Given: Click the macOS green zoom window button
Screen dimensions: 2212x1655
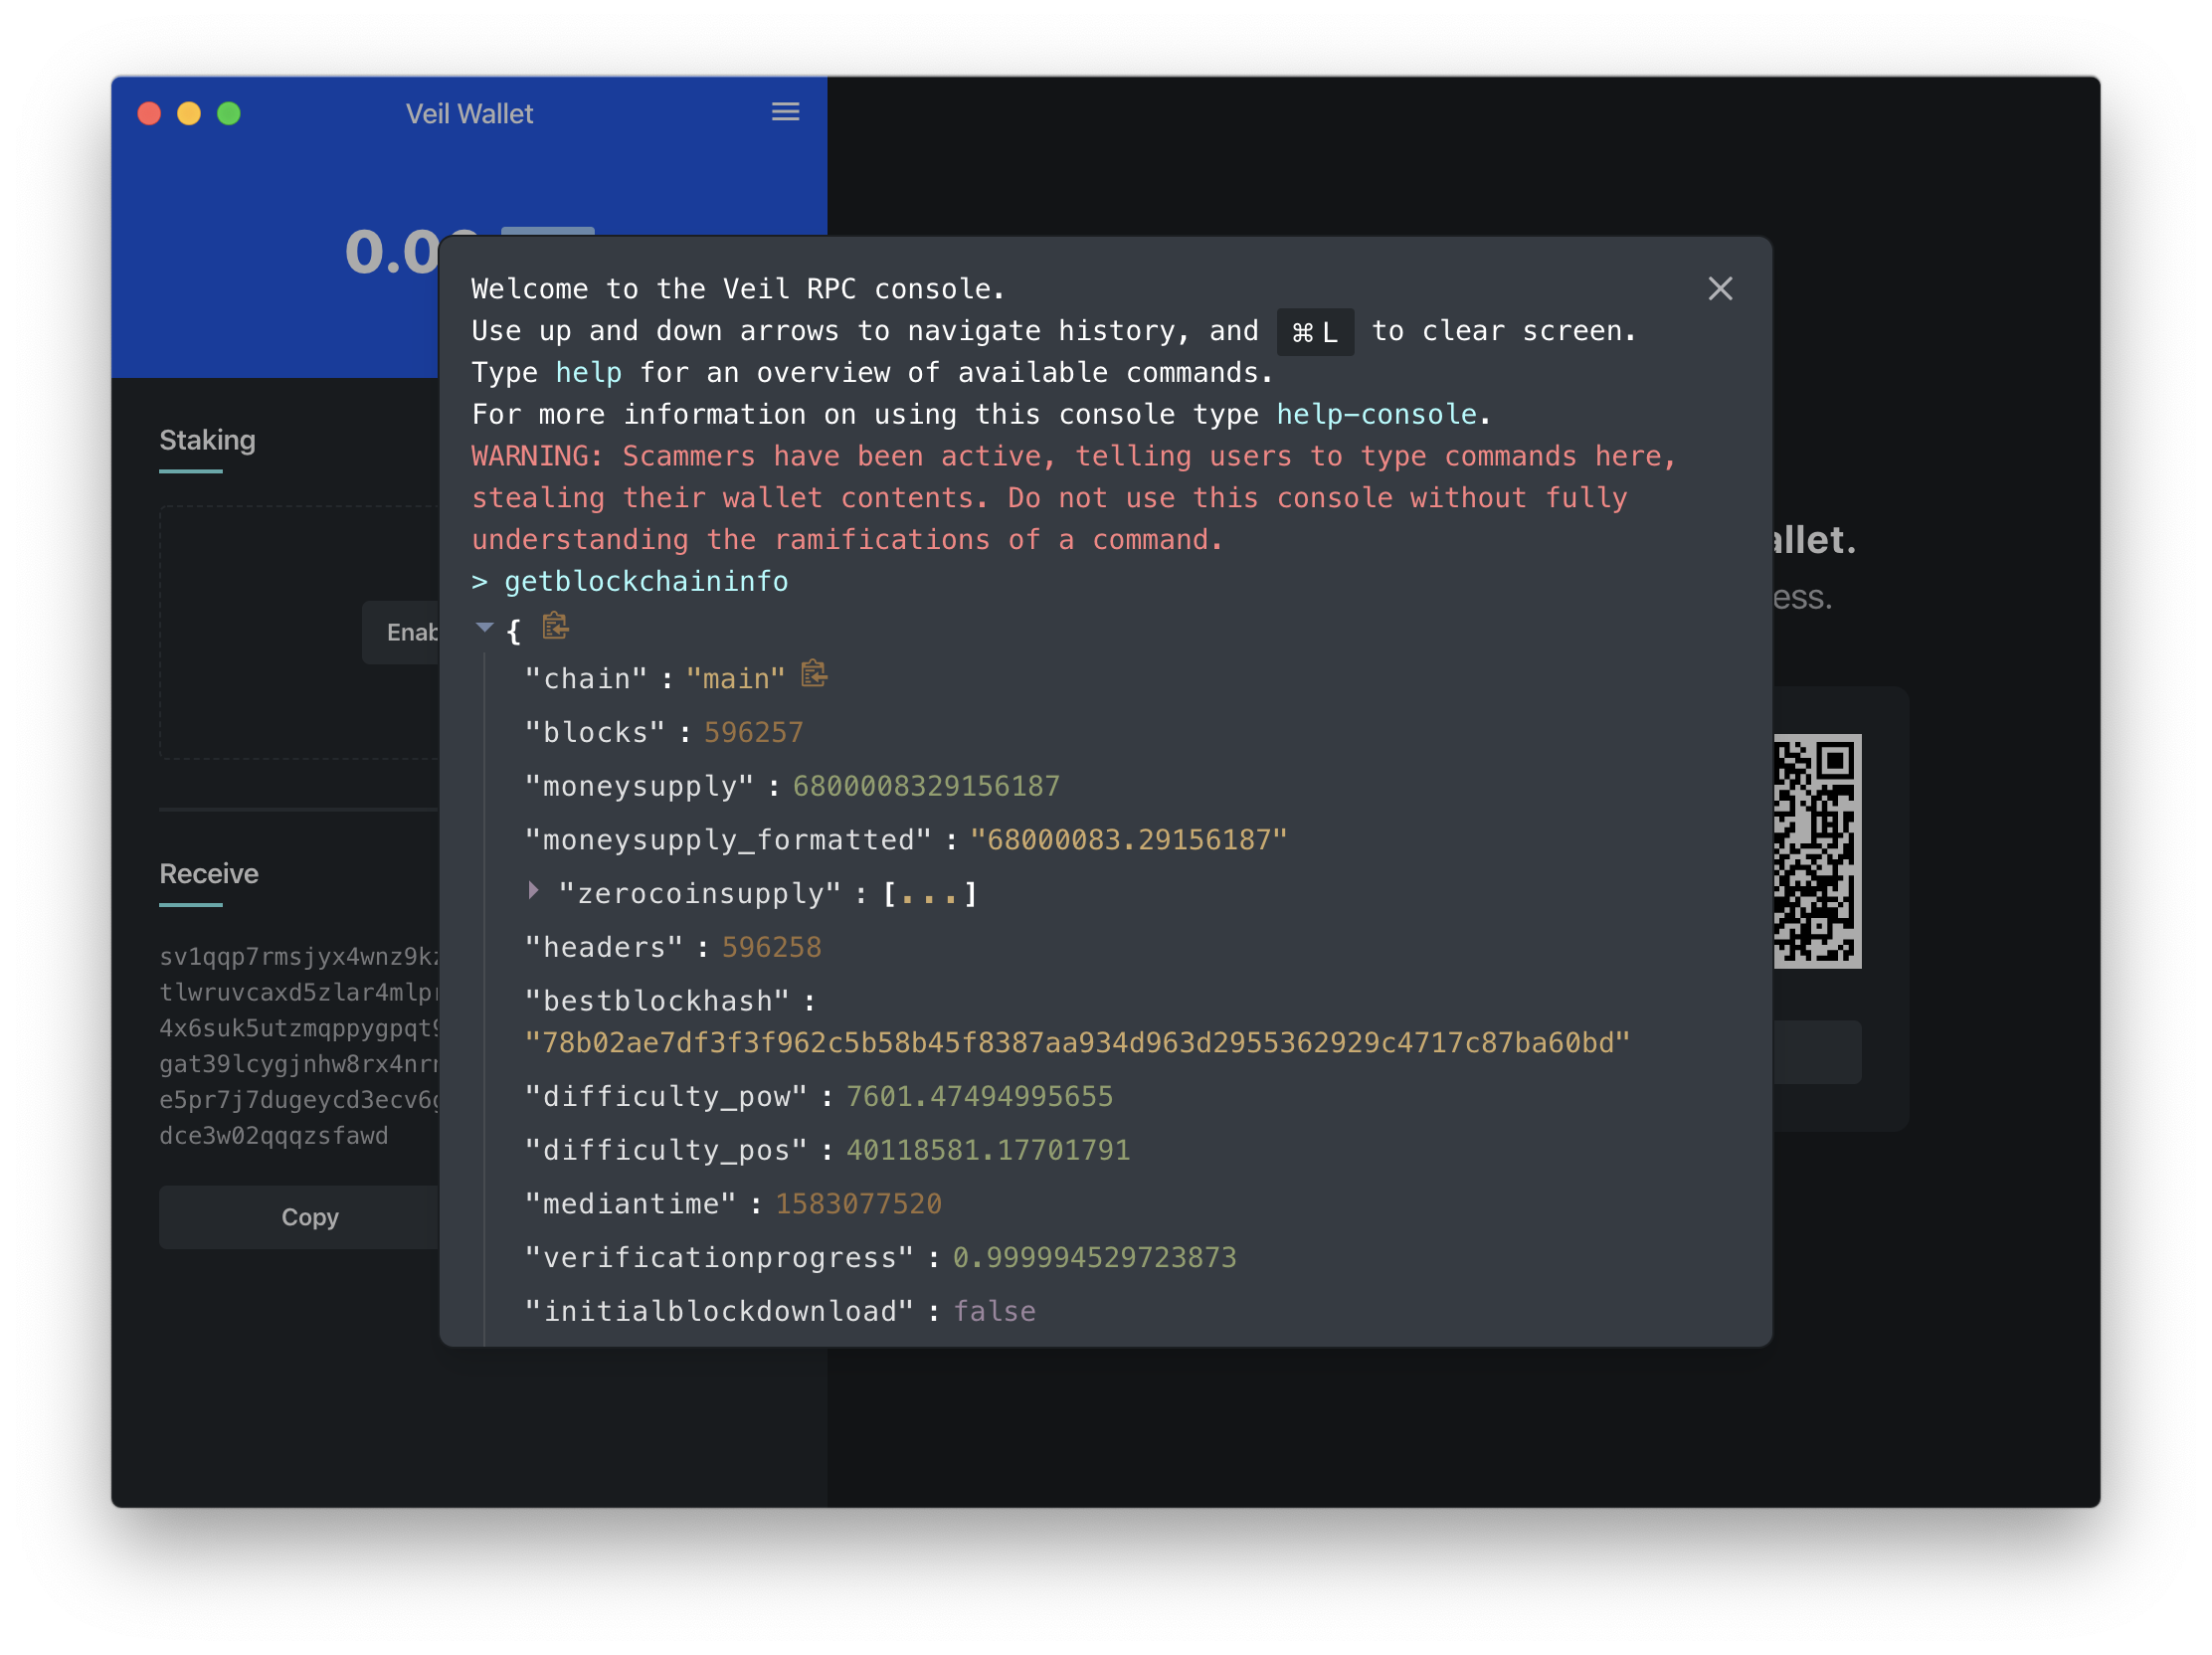Looking at the screenshot, I should [x=229, y=113].
